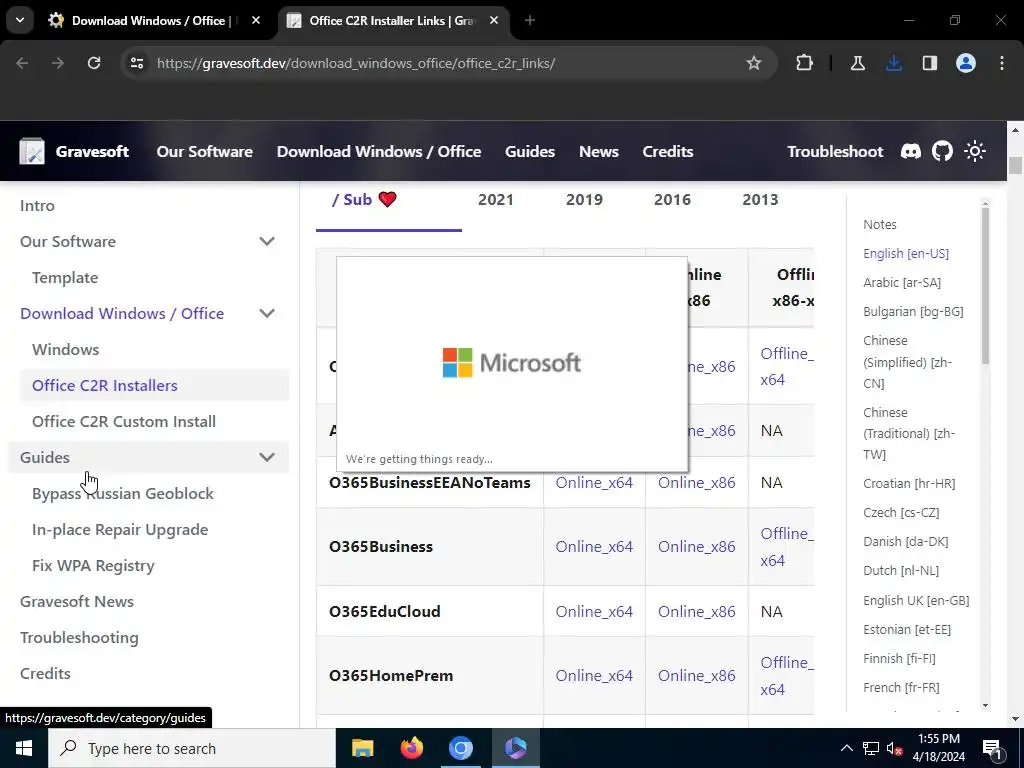Viewport: 1024px width, 768px height.
Task: Download O365Business Offline x64 link
Action: pos(786,547)
